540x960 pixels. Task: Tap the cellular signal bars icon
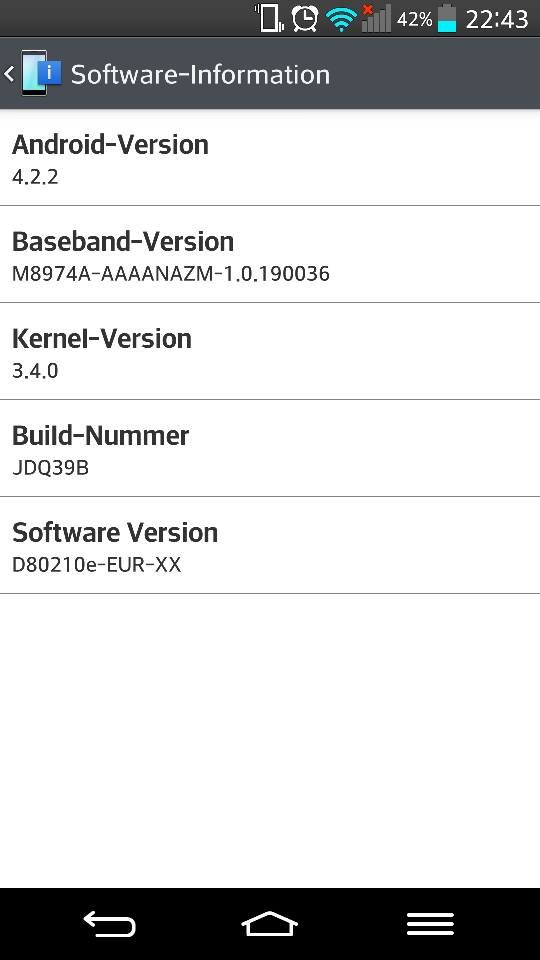tap(376, 18)
